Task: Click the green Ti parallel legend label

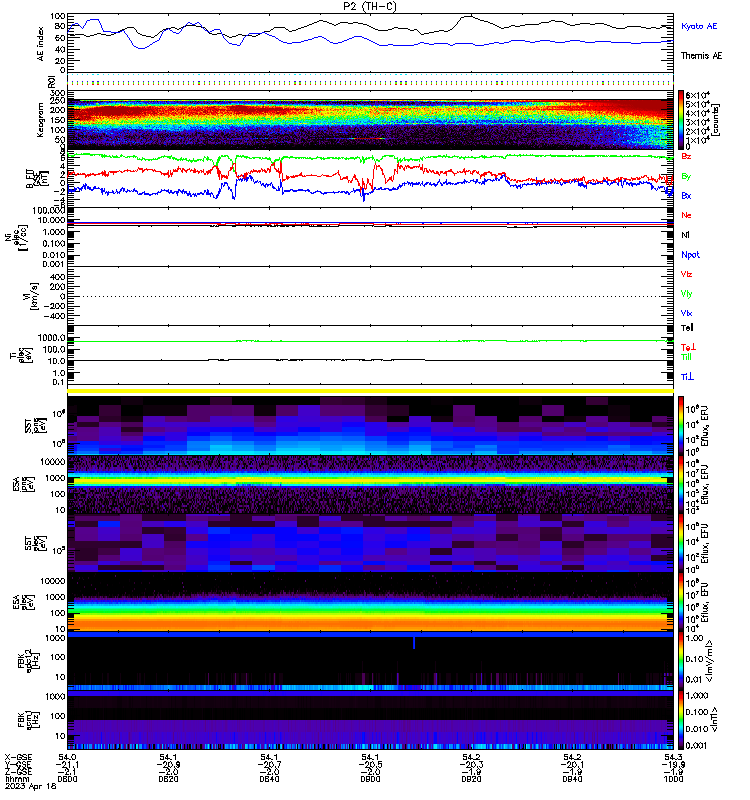Action: pos(686,357)
